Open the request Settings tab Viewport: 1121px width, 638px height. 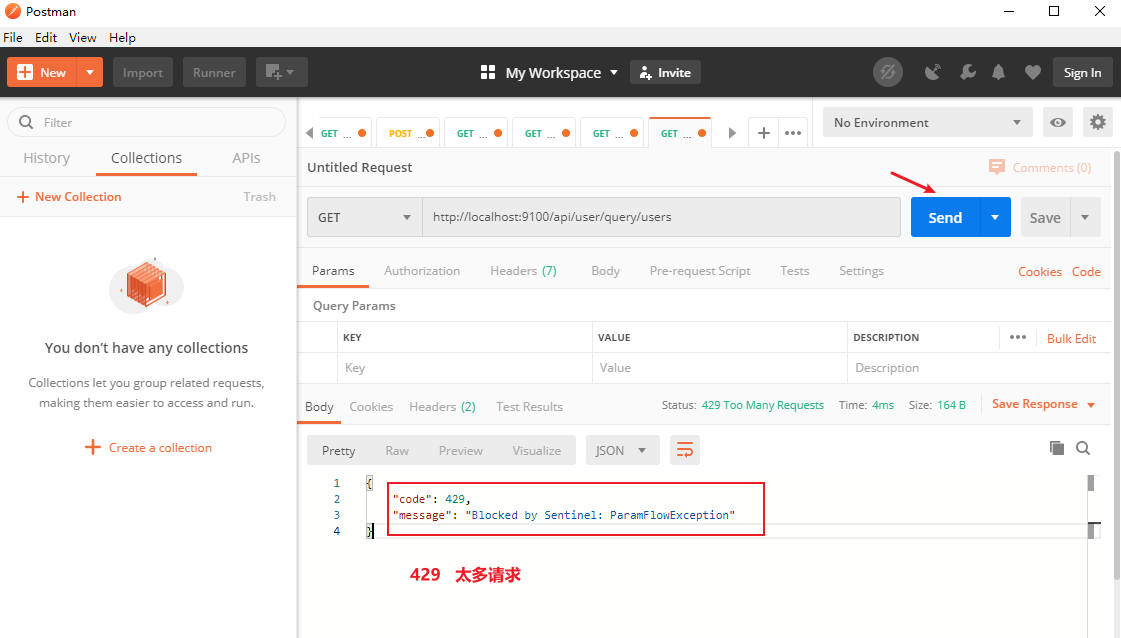861,270
